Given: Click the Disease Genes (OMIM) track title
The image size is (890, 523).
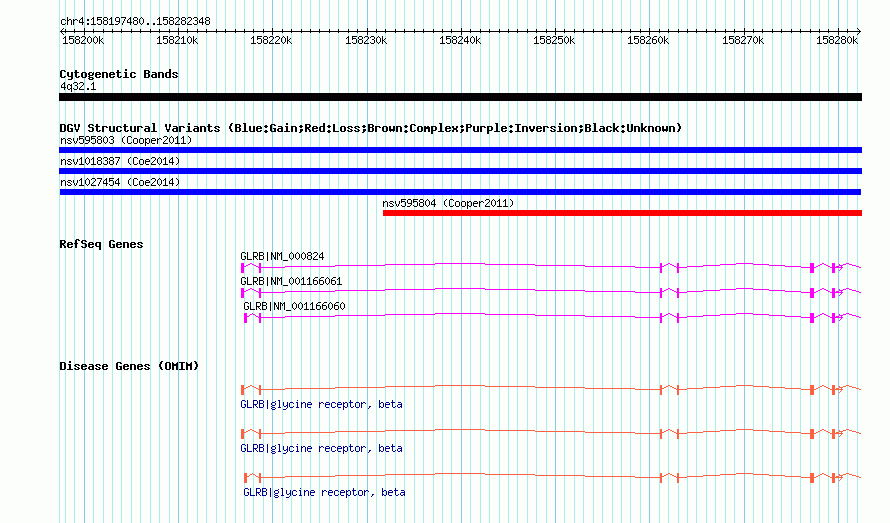Looking at the screenshot, I should click(x=129, y=366).
